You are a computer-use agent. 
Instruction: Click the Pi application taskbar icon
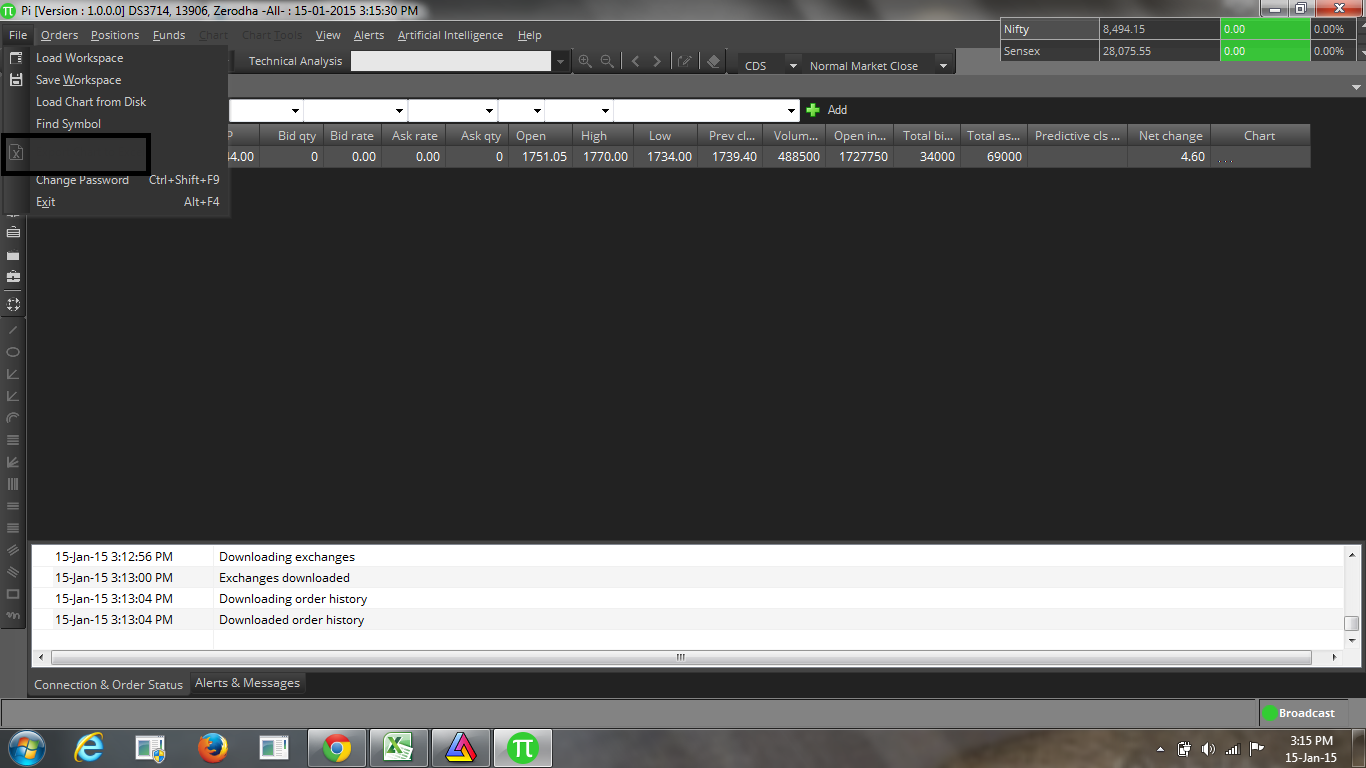coord(522,747)
